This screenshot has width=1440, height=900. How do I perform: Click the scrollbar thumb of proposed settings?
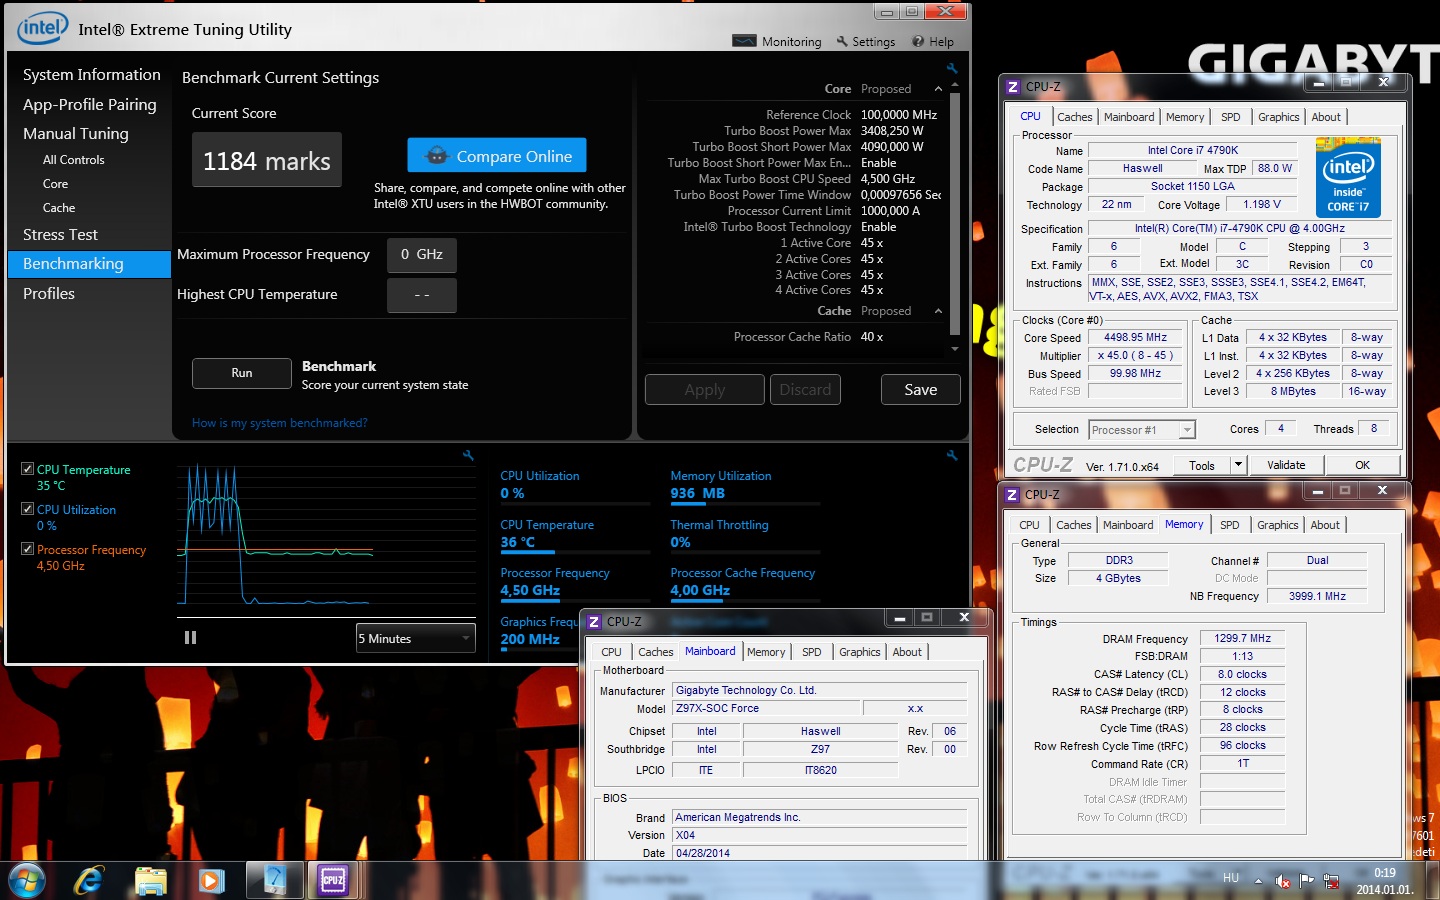pos(955,215)
